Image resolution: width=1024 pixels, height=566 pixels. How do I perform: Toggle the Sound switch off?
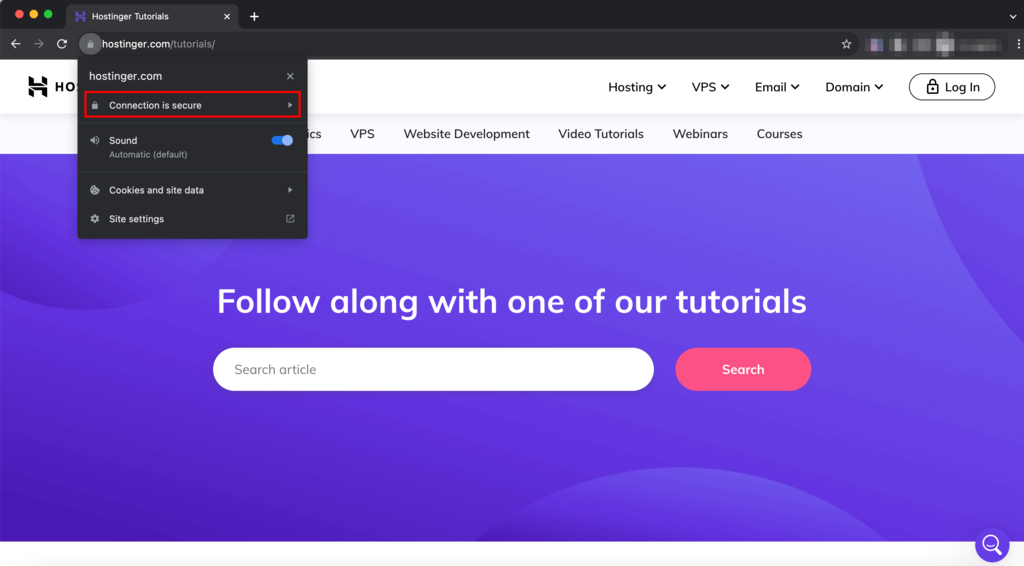tap(282, 140)
